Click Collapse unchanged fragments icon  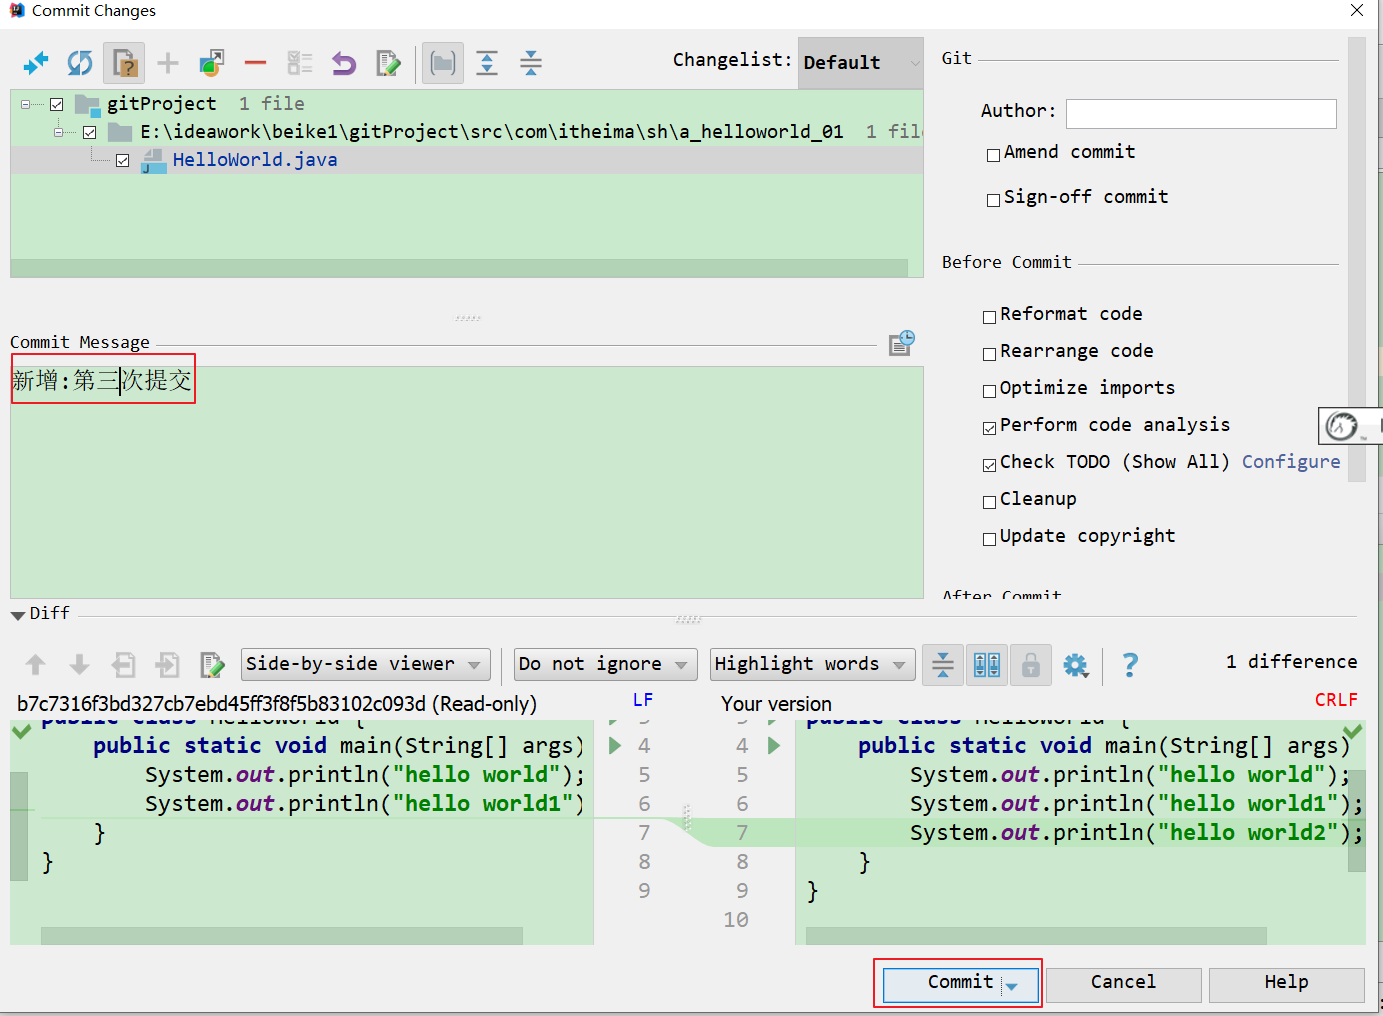pyautogui.click(x=942, y=665)
